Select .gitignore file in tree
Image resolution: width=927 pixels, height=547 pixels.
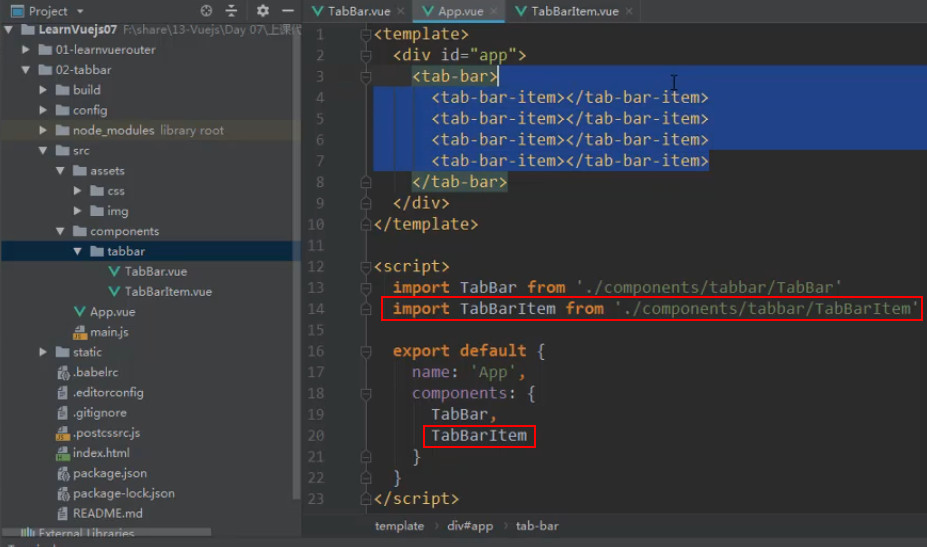coord(99,412)
